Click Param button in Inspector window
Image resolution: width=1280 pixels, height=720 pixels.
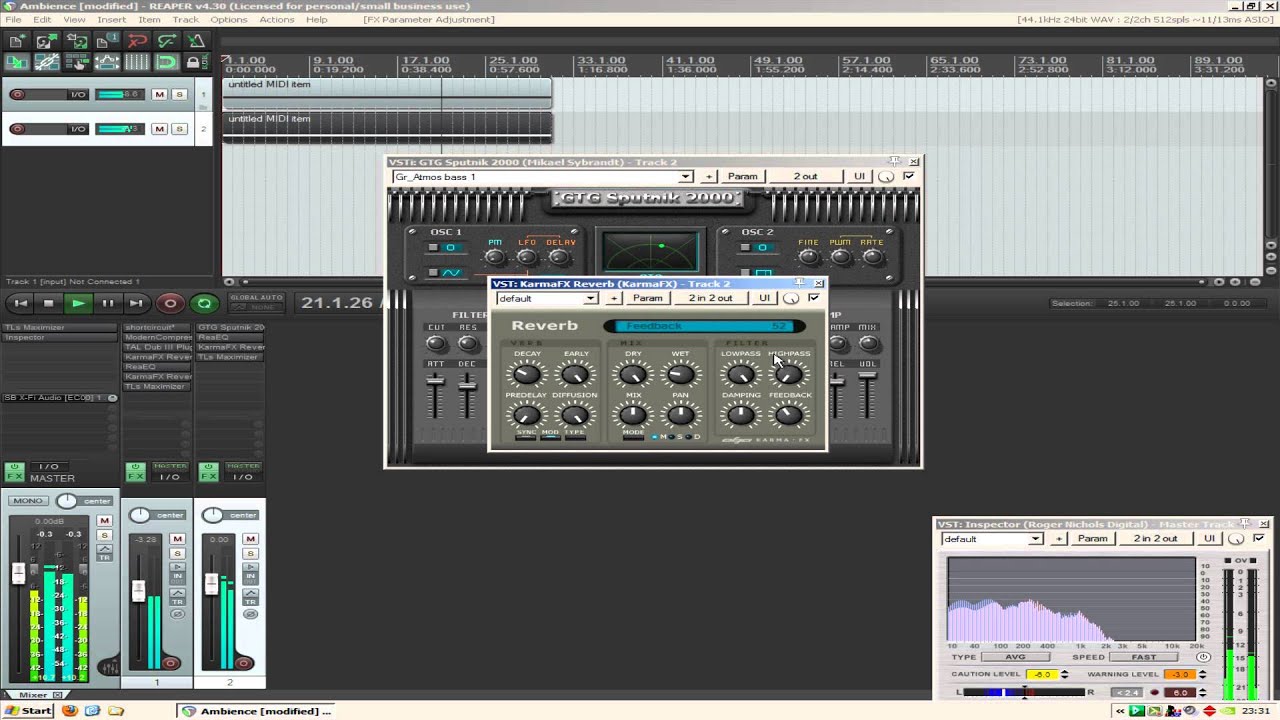click(1092, 538)
